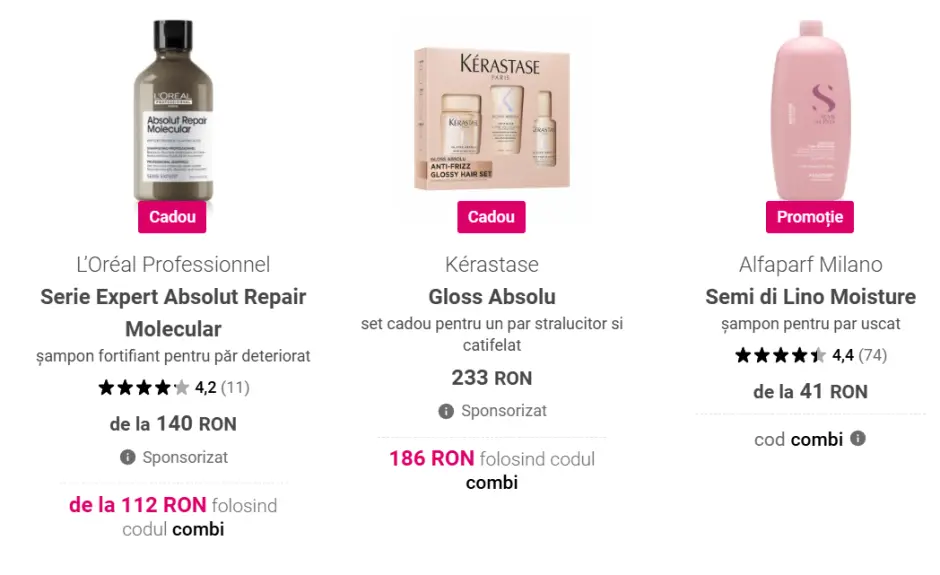940x575 pixels.
Task: Click the Alfaparf Milano brand name
Action: 811,264
